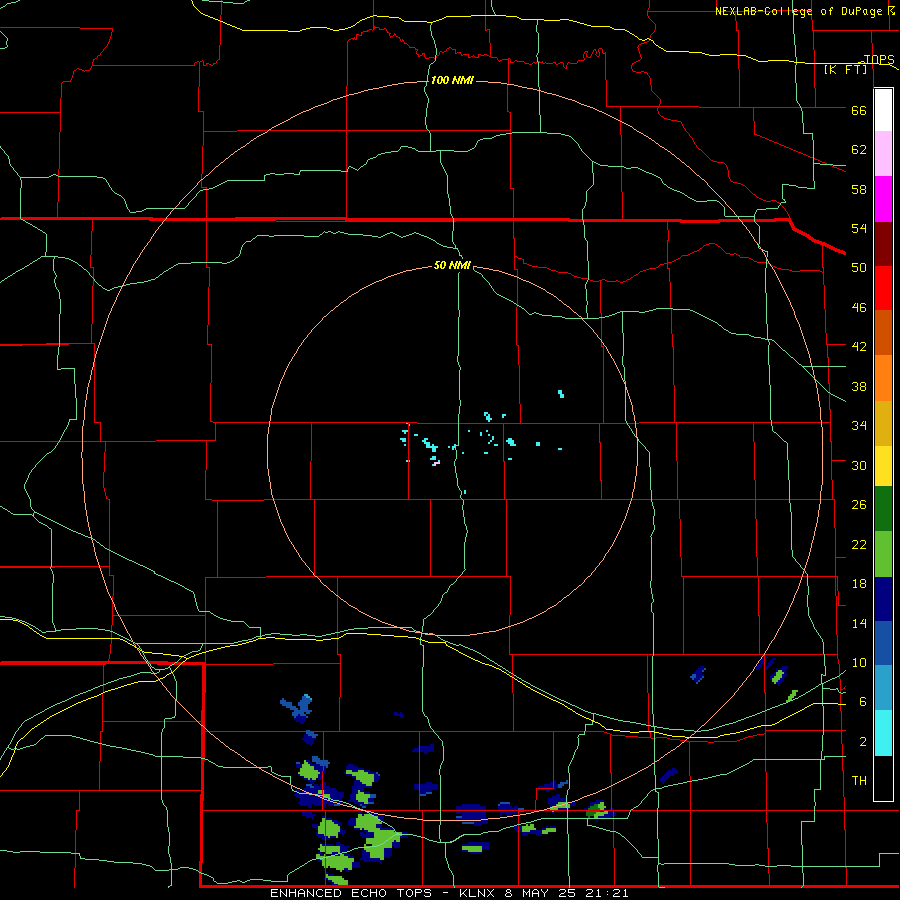Select the 50 NMI range ring label

coord(452,265)
